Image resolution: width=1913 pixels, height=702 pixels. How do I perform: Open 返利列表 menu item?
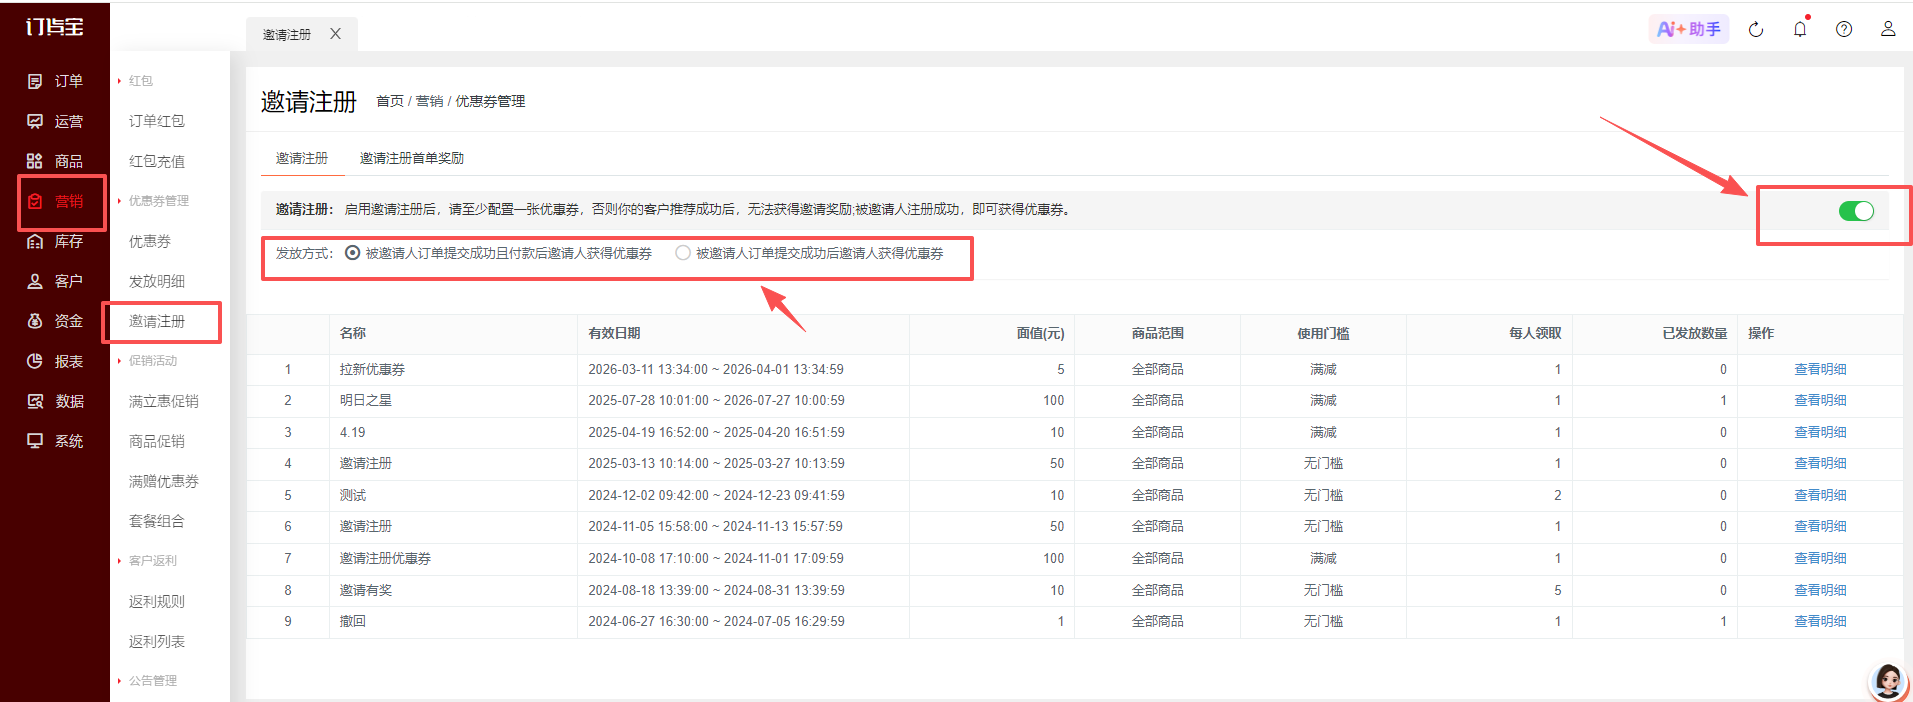157,641
